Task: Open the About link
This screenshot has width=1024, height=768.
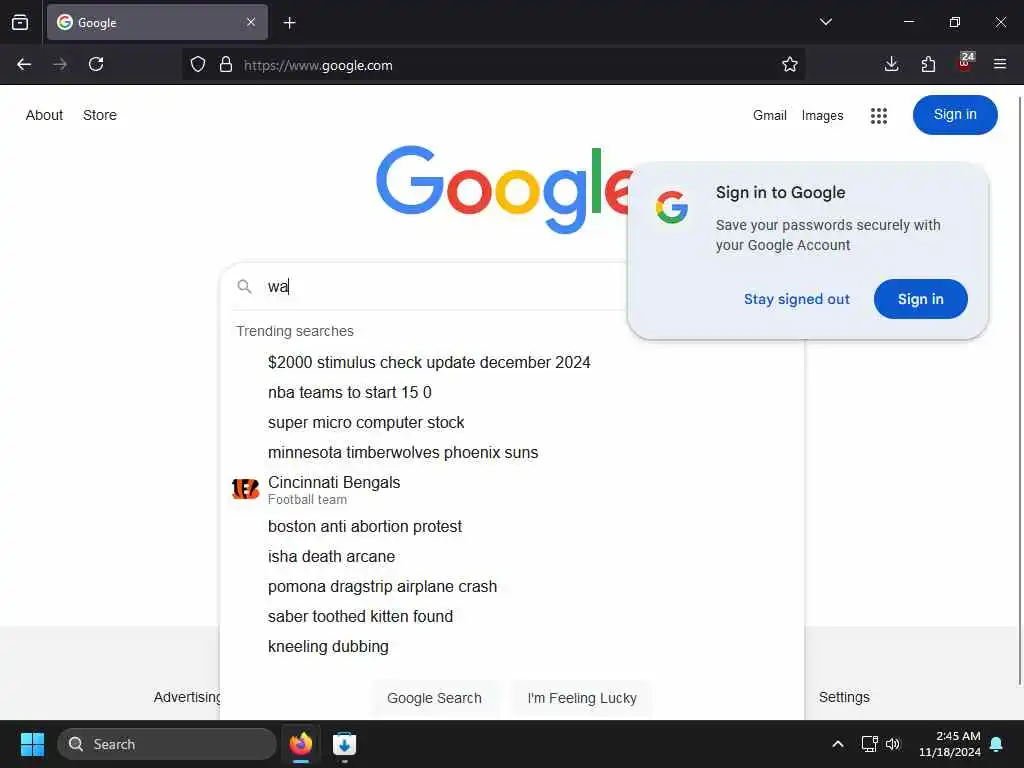Action: click(44, 115)
